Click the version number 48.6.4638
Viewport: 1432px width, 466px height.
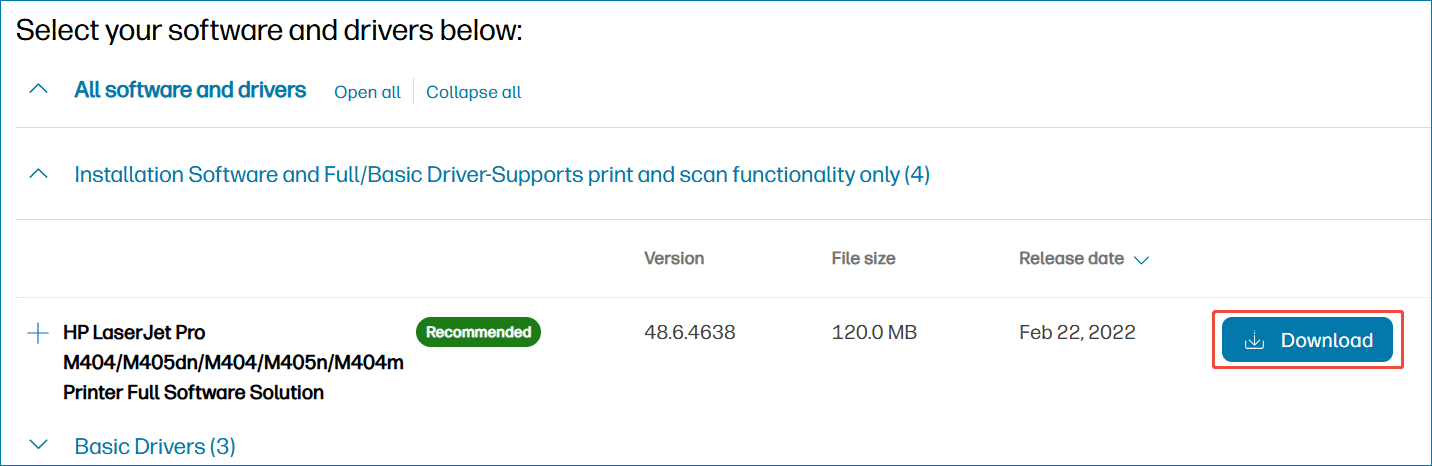pos(690,332)
